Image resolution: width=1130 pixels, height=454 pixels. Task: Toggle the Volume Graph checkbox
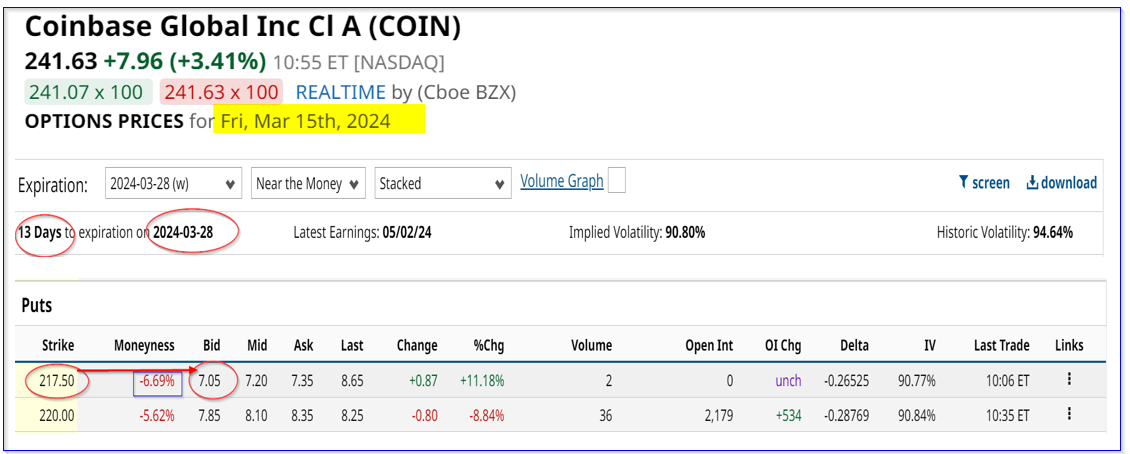617,181
